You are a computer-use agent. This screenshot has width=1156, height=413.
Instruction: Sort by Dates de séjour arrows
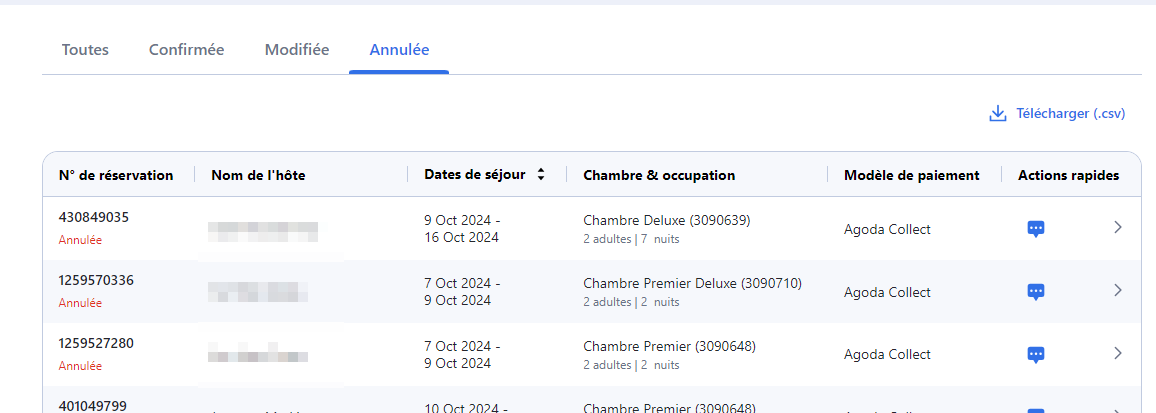pyautogui.click(x=540, y=175)
